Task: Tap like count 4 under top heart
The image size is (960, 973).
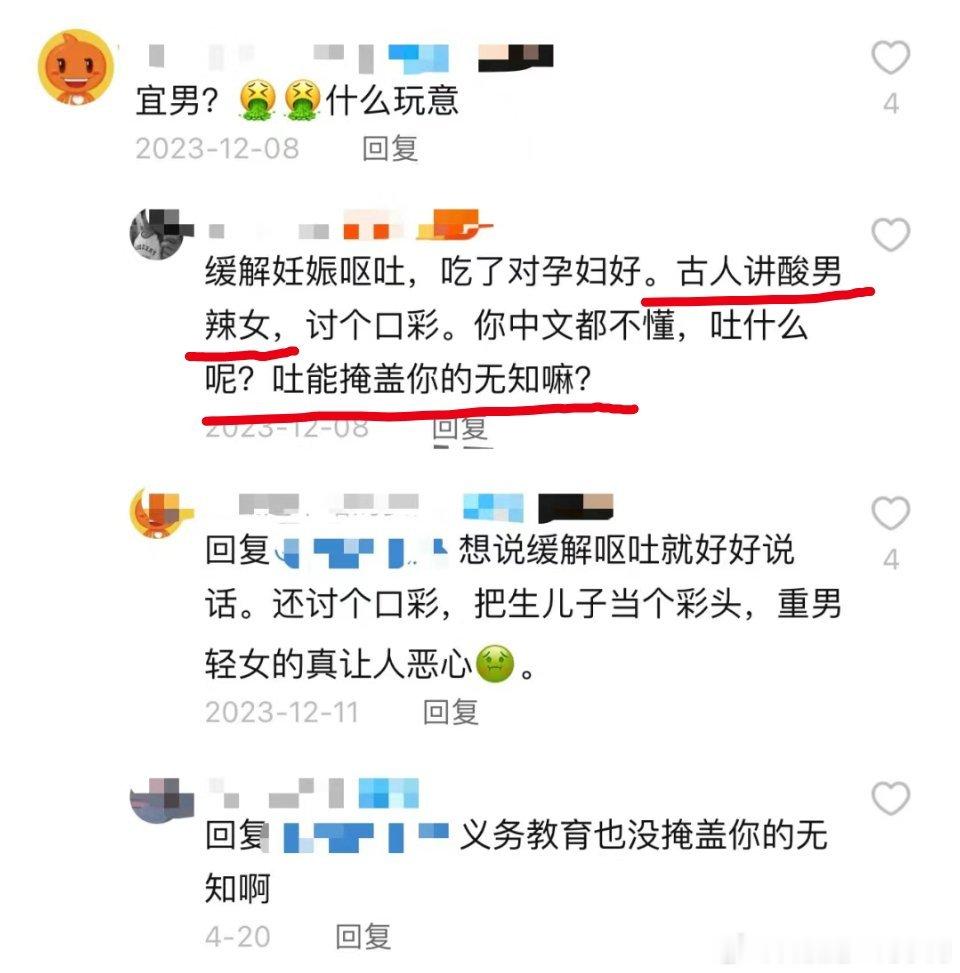Action: pyautogui.click(x=891, y=104)
